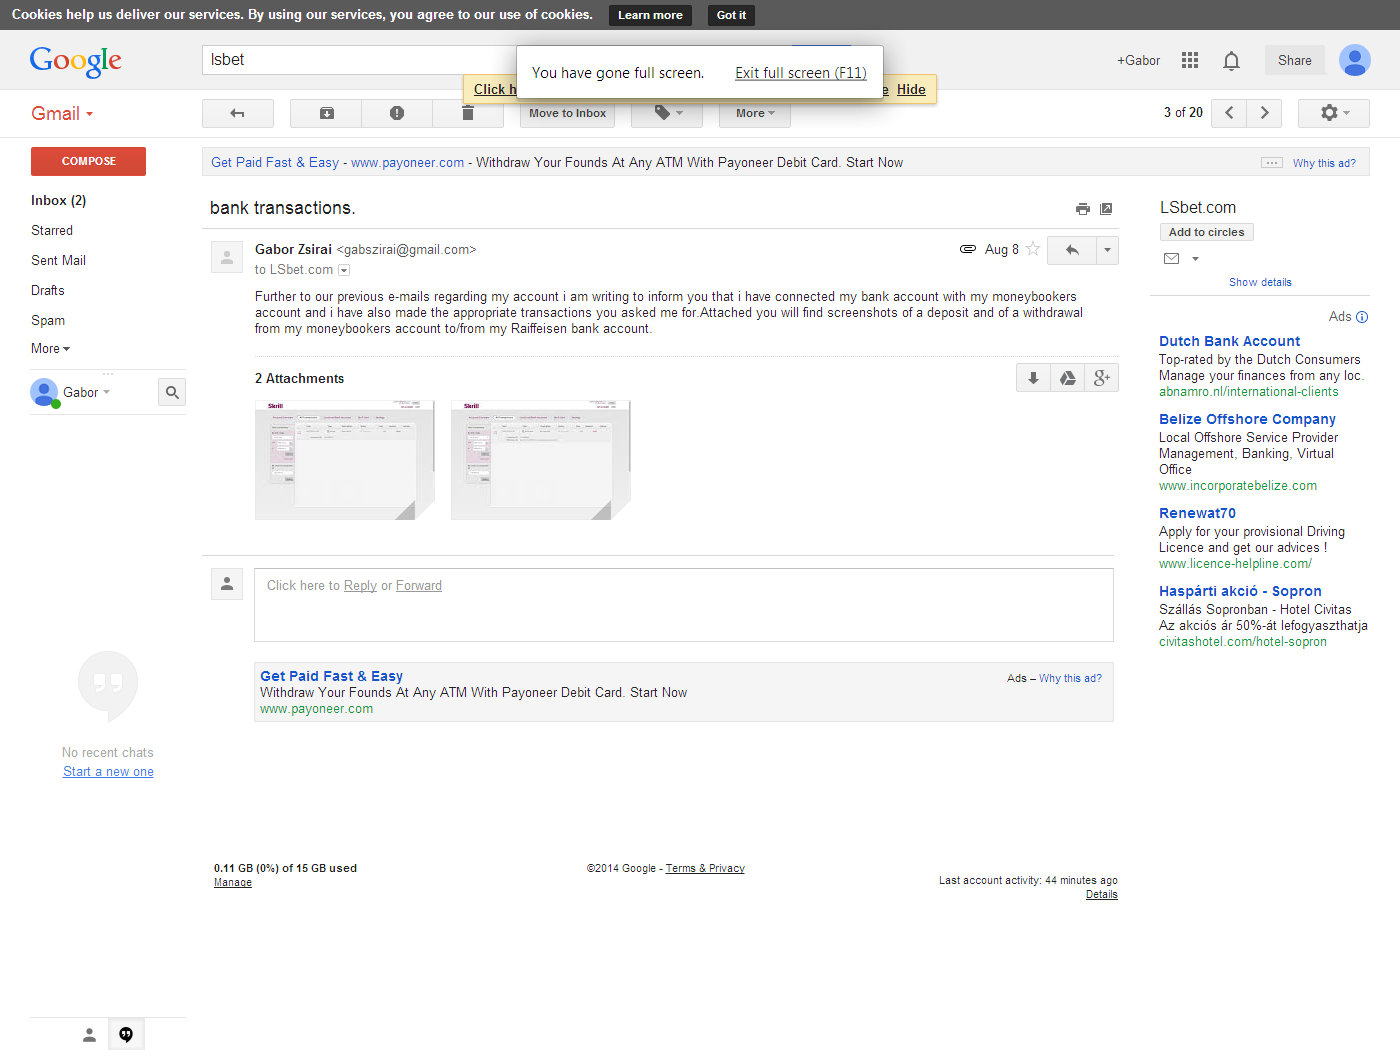Show recipient details arrow after LSbet.com

(344, 270)
